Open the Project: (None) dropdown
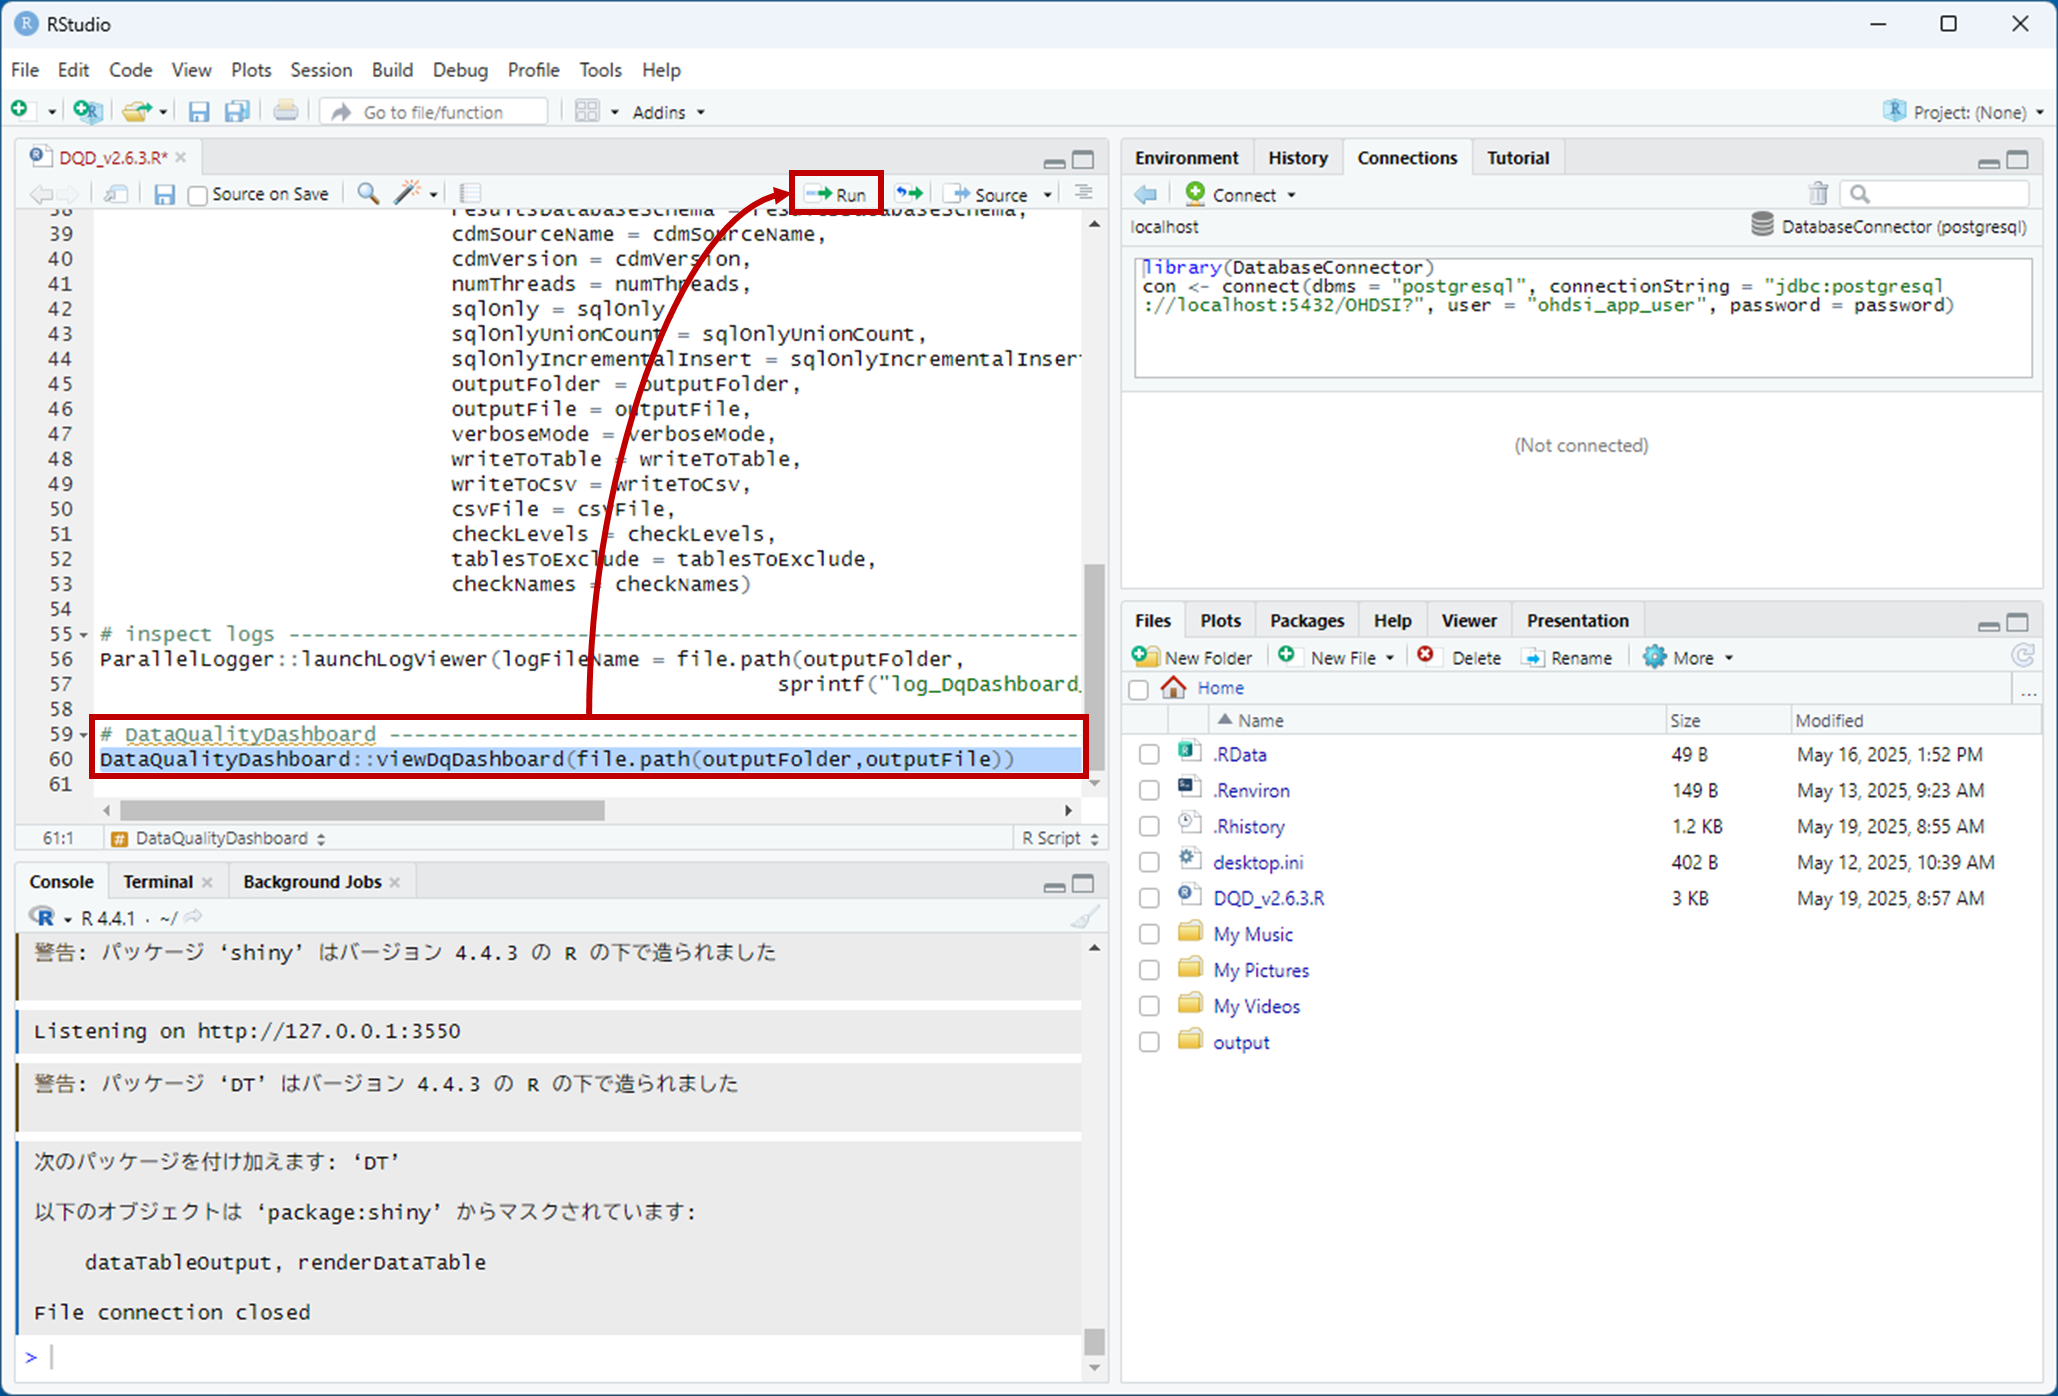The height and width of the screenshot is (1396, 2058). click(1965, 112)
